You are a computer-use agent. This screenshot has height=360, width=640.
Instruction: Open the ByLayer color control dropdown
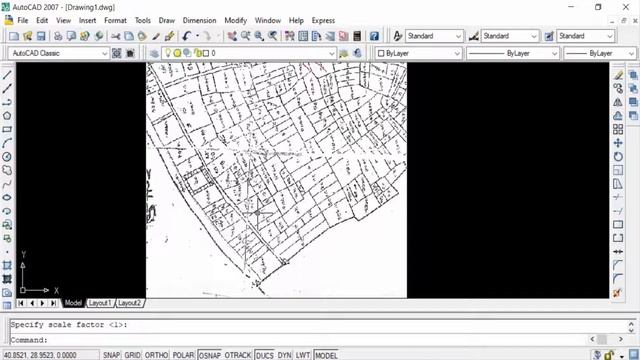point(418,53)
